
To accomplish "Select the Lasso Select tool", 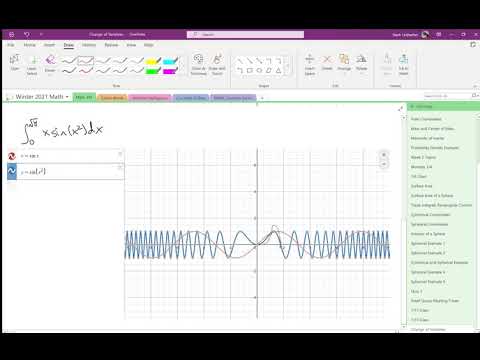I will (32, 65).
